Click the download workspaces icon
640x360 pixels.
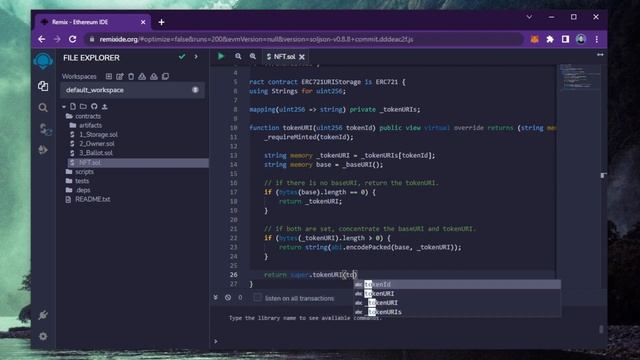142,76
